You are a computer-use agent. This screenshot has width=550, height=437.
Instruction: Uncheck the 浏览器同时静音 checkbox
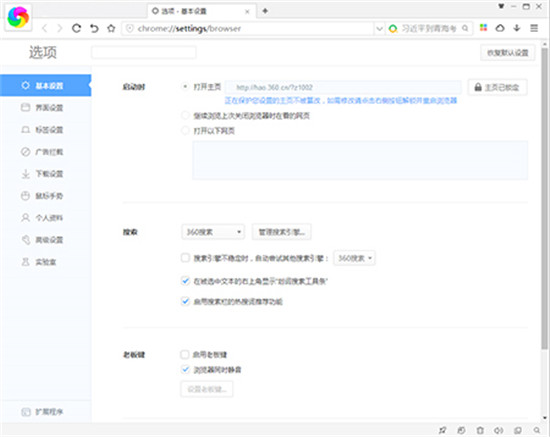pos(185,369)
